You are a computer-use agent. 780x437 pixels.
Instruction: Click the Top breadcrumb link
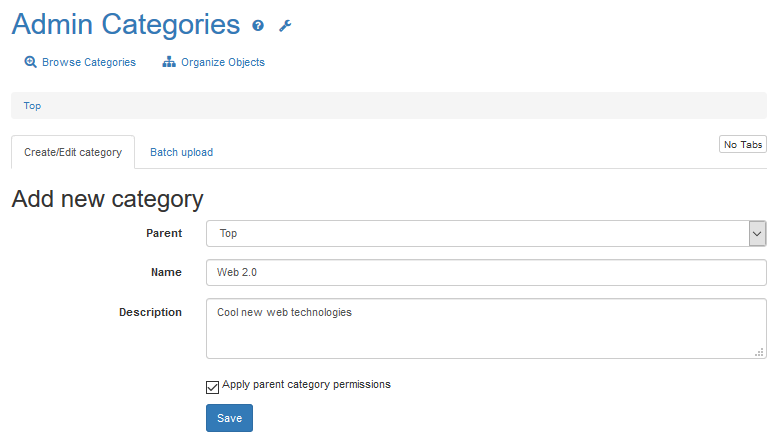click(x=32, y=106)
